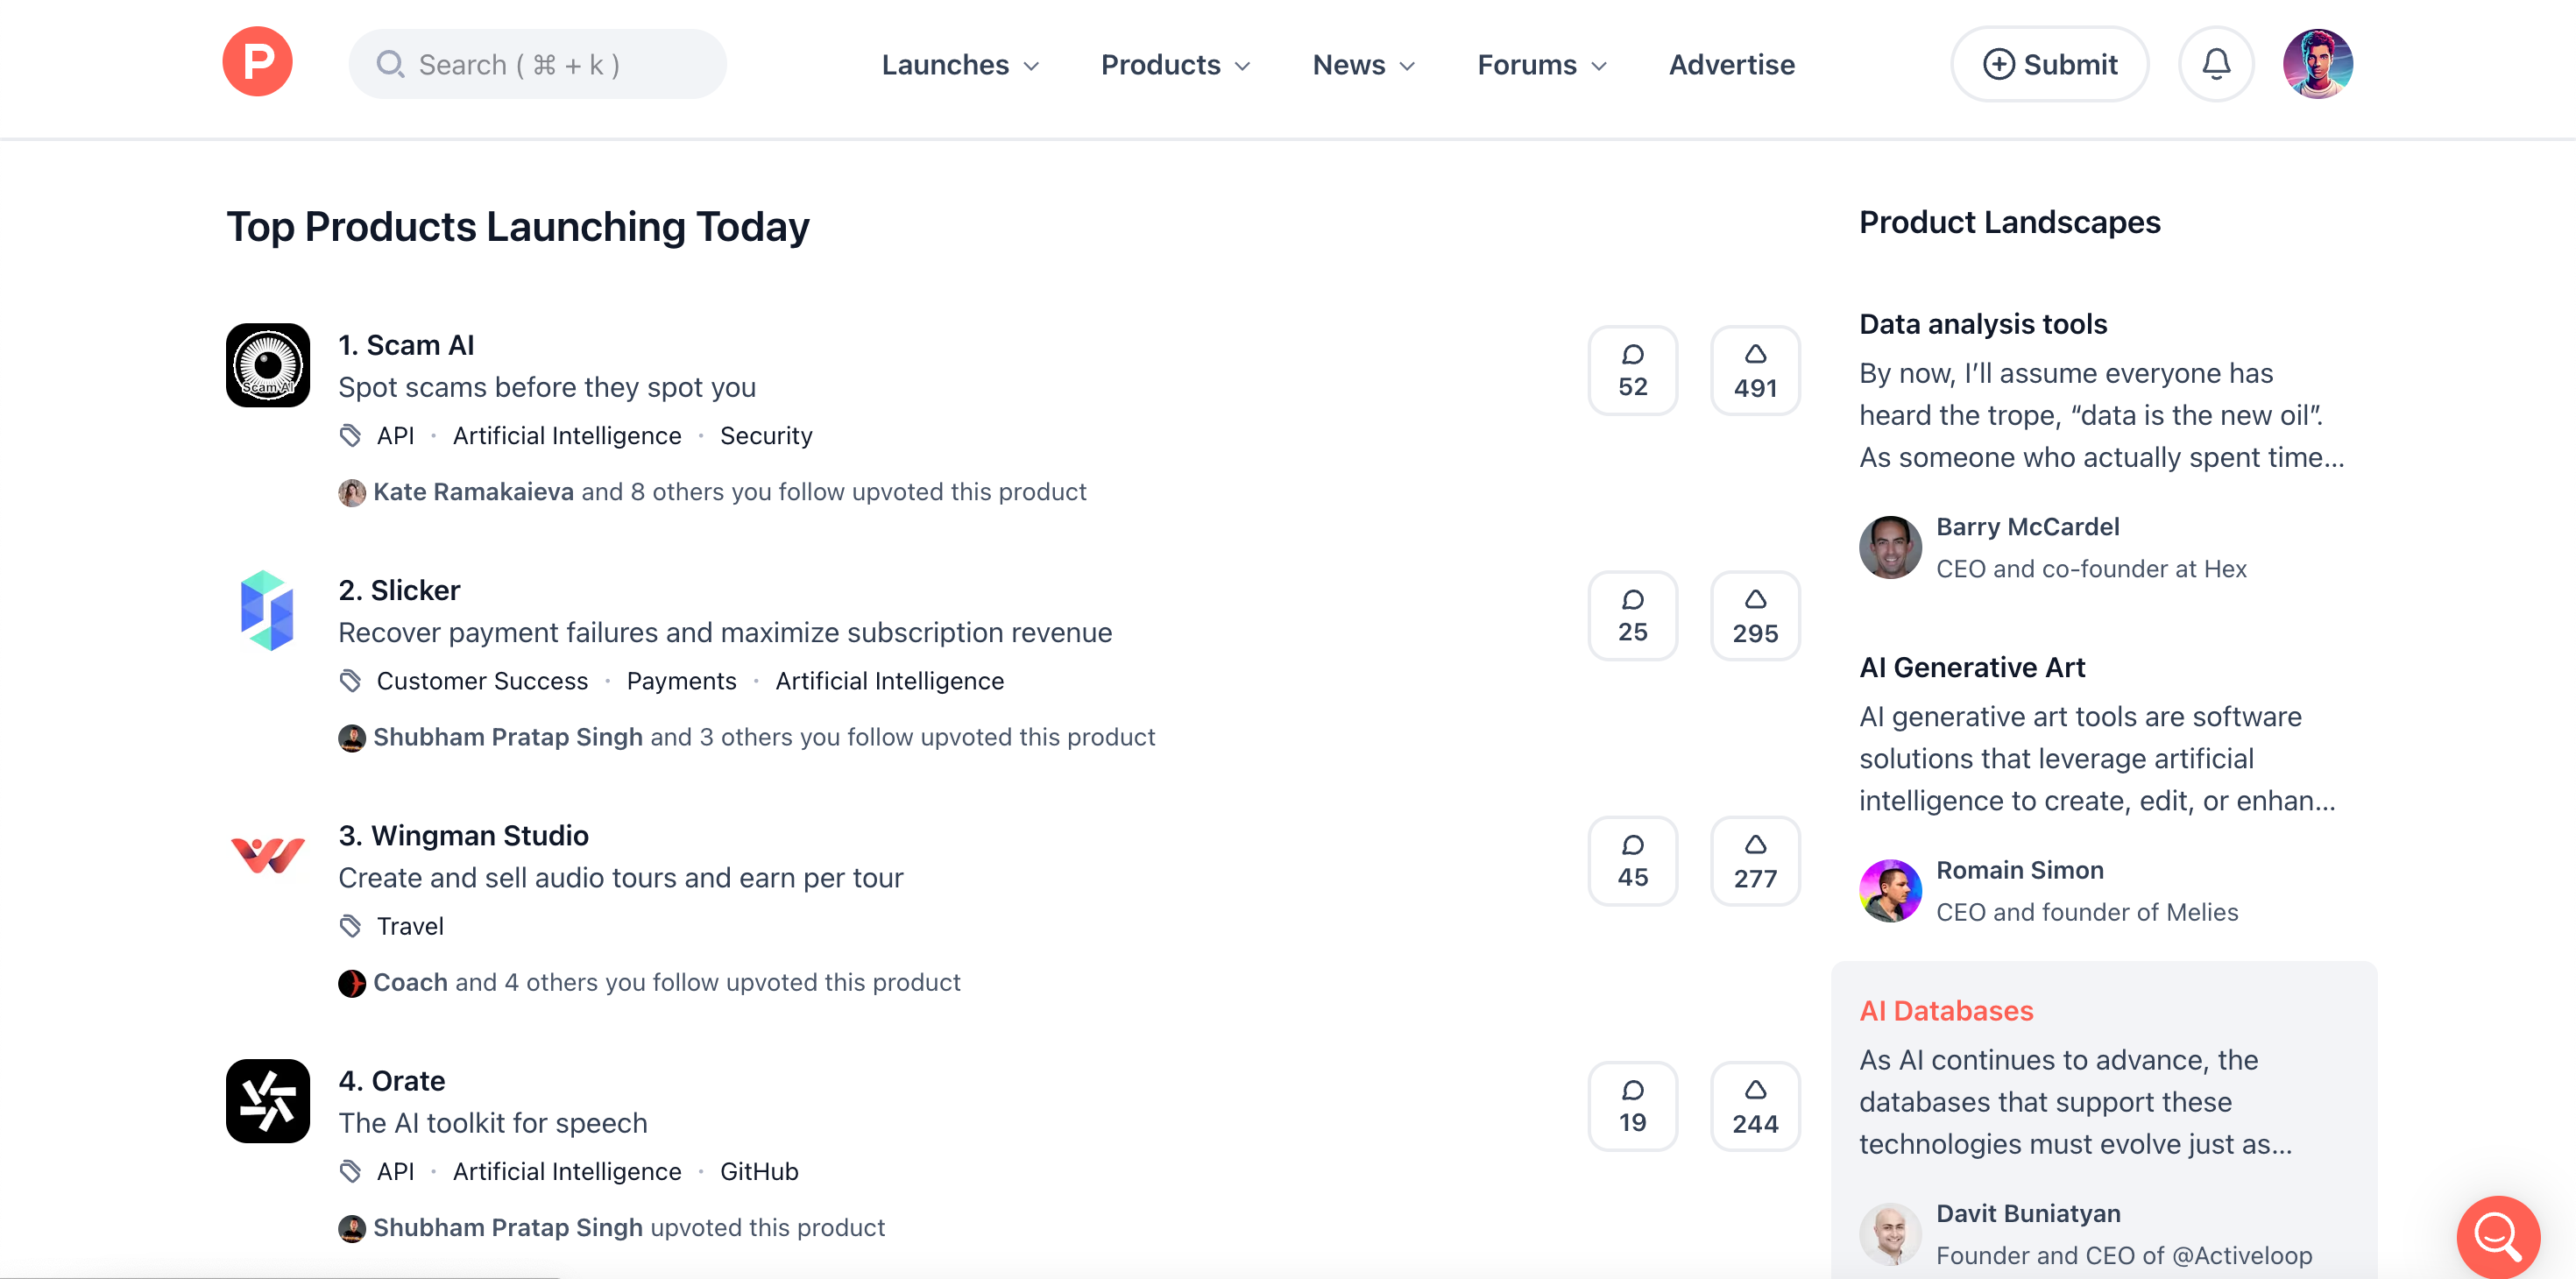The image size is (2576, 1279).
Task: Open the 4. Orate title link
Action: click(x=391, y=1081)
